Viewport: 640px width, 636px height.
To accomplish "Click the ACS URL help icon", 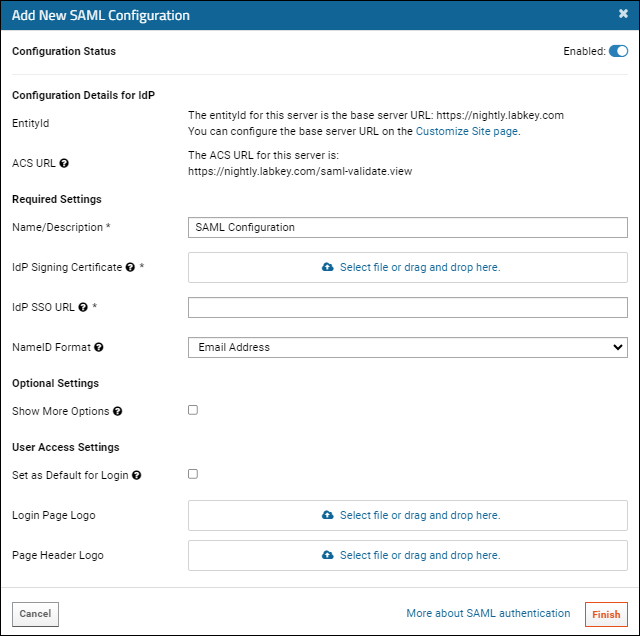I will (64, 163).
